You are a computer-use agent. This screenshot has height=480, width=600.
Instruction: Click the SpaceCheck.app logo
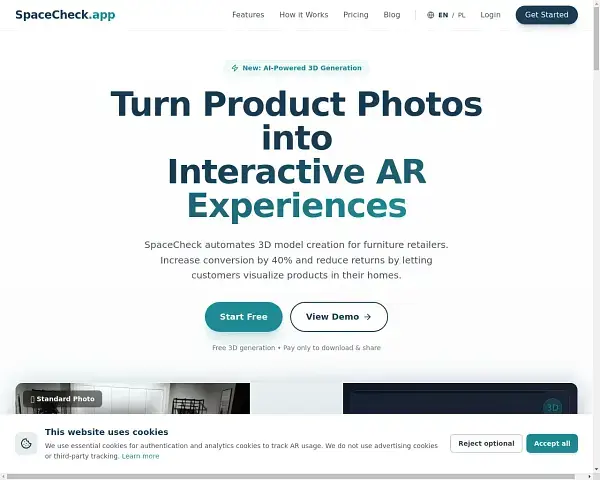click(64, 15)
